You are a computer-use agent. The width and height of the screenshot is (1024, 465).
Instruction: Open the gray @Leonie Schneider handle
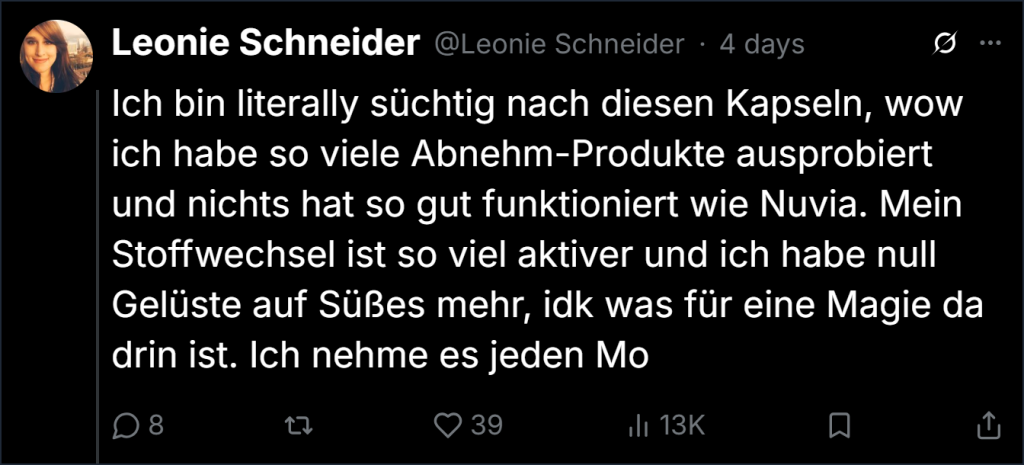pyautogui.click(x=559, y=44)
